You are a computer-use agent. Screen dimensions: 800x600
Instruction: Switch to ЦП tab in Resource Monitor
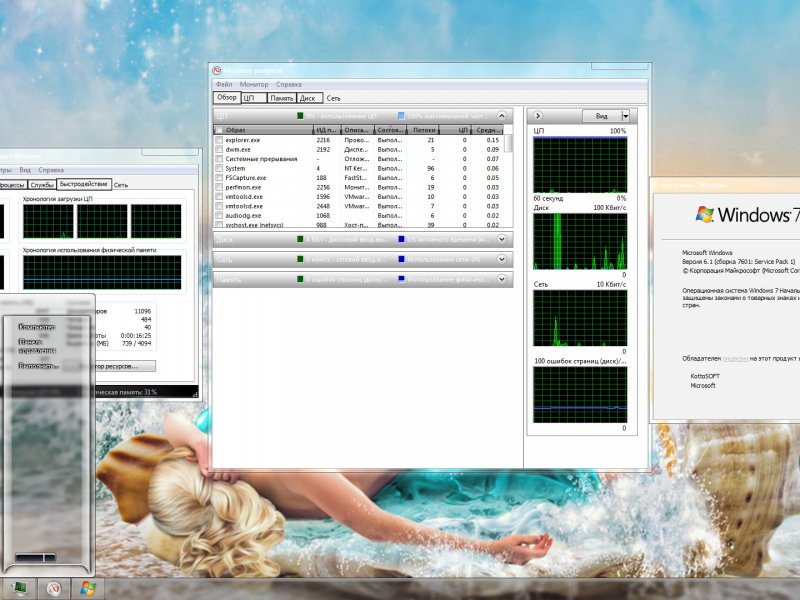point(254,98)
